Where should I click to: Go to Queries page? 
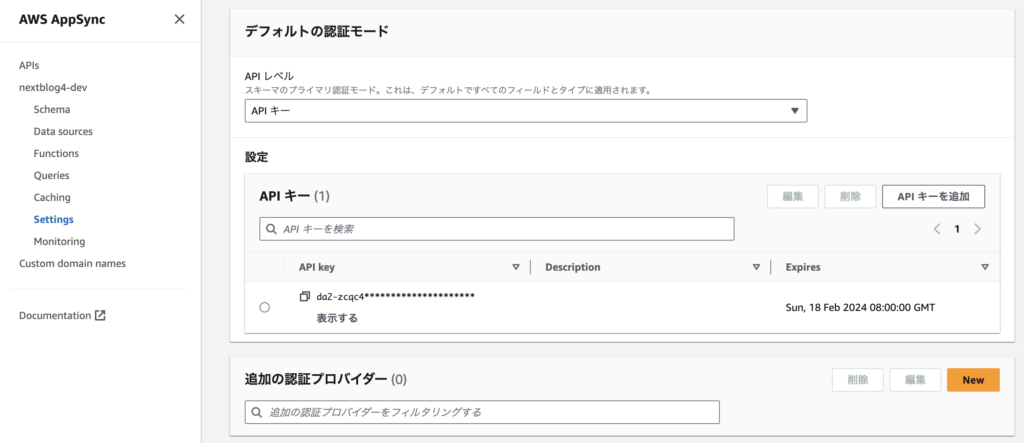tap(51, 176)
